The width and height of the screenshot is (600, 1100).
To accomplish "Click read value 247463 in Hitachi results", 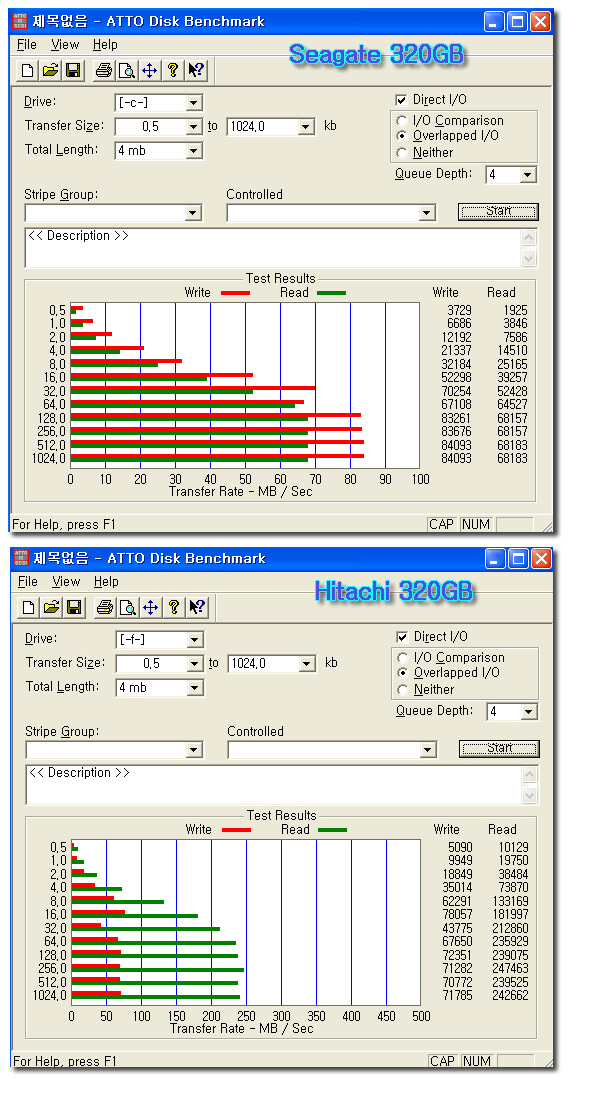I will coord(510,969).
